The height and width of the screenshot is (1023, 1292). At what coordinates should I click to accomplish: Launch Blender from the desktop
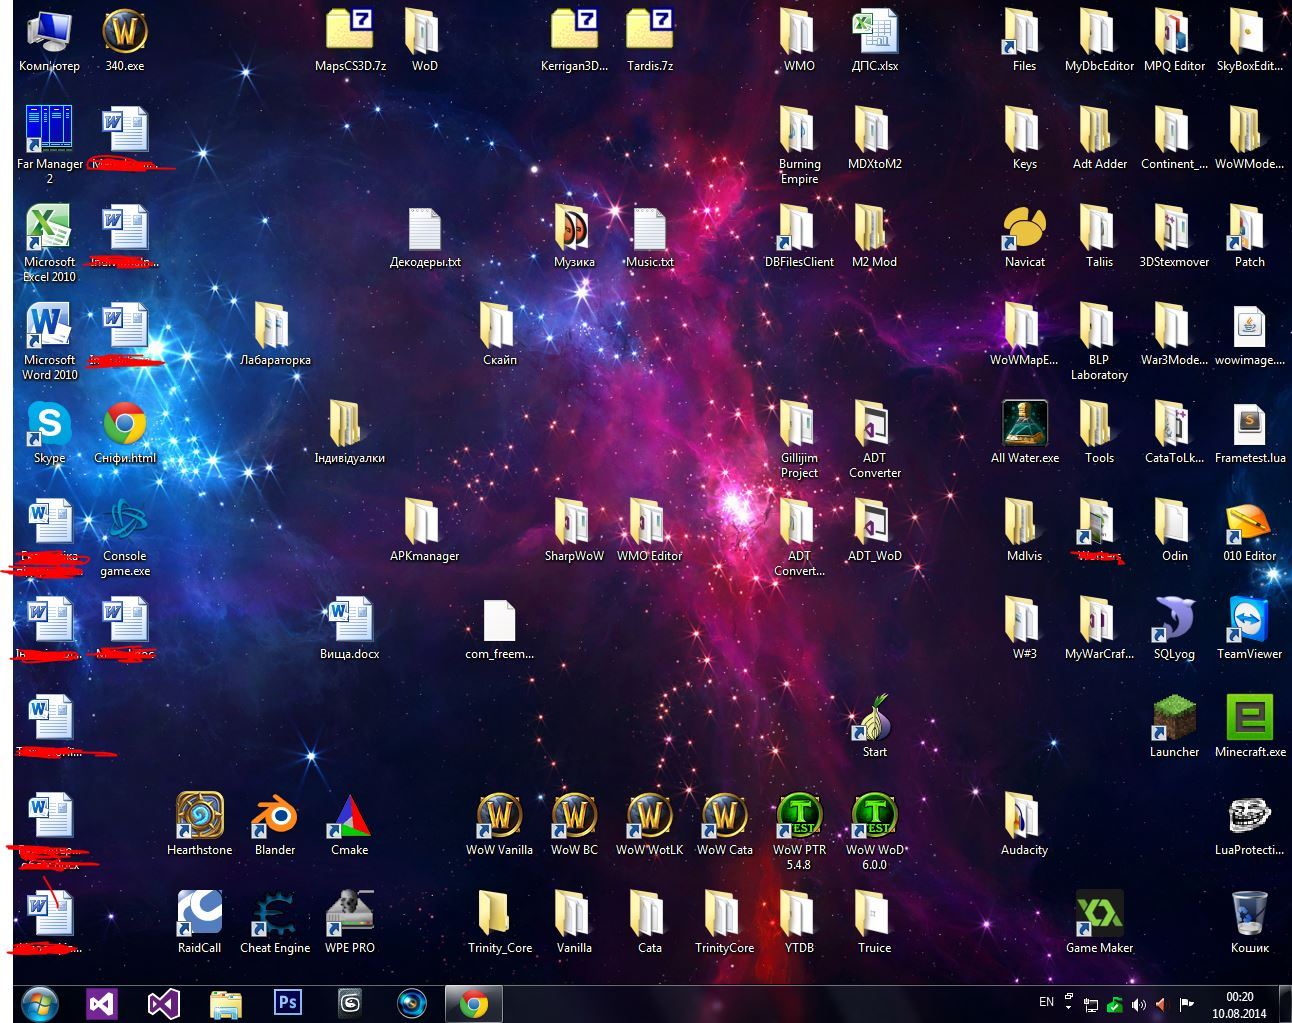pyautogui.click(x=274, y=817)
